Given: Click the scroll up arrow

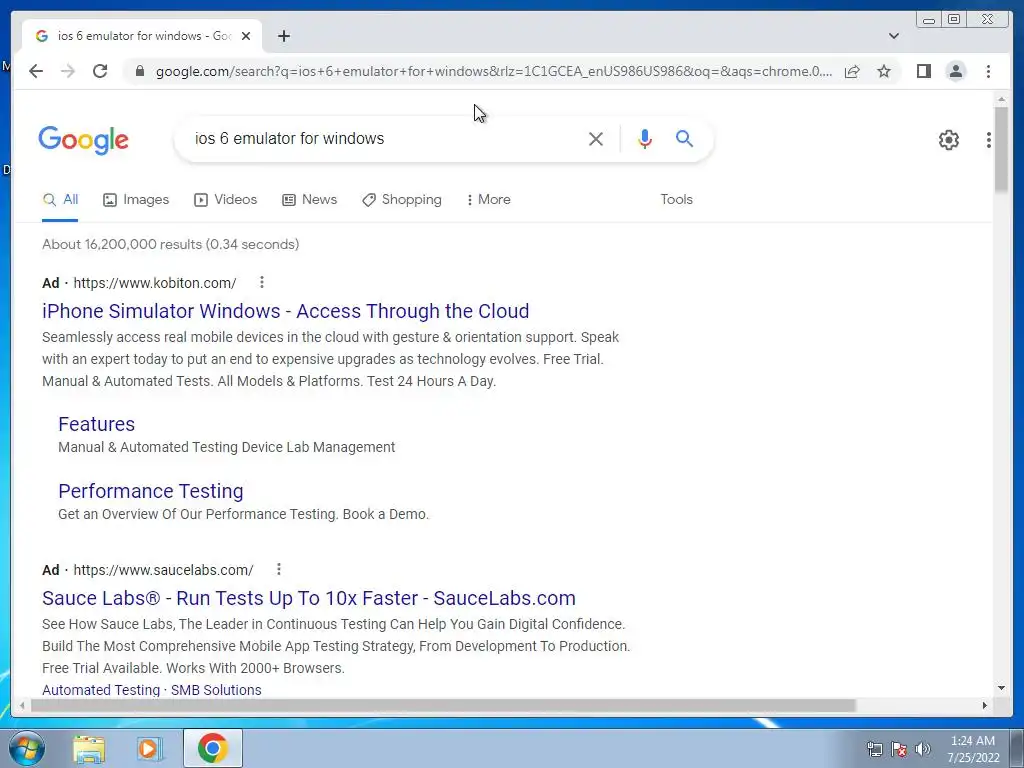Looking at the screenshot, I should point(1001,99).
